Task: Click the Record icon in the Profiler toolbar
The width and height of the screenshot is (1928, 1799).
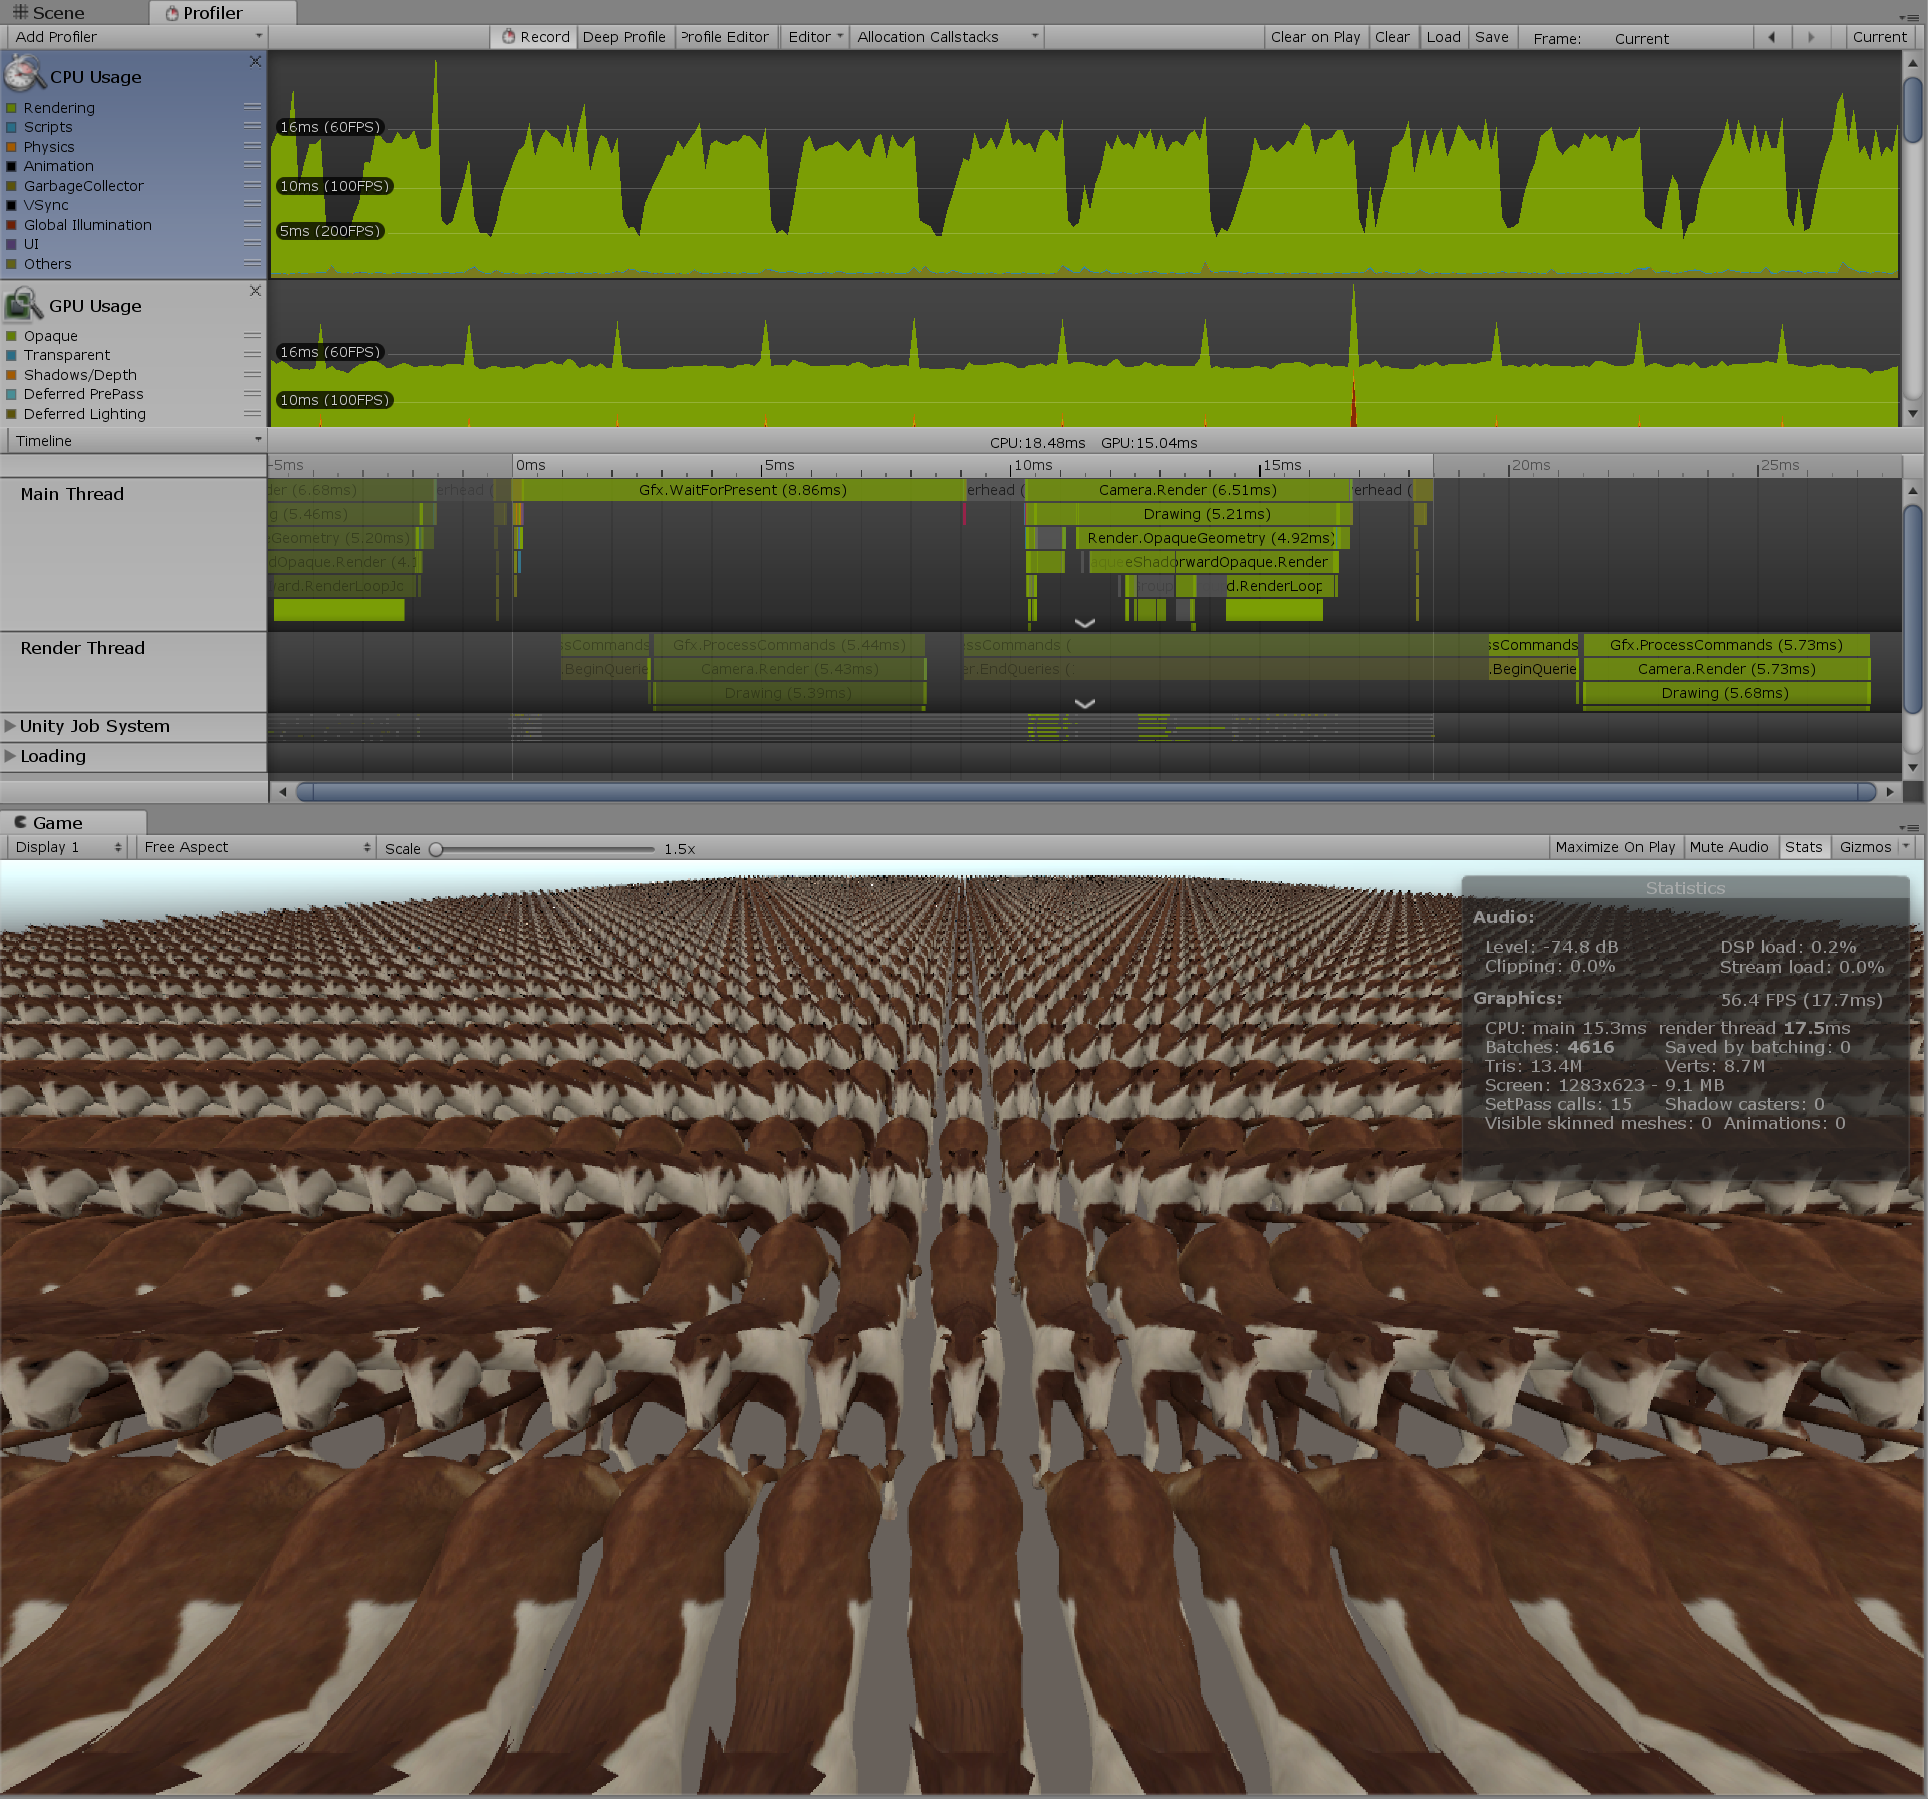Action: click(510, 36)
